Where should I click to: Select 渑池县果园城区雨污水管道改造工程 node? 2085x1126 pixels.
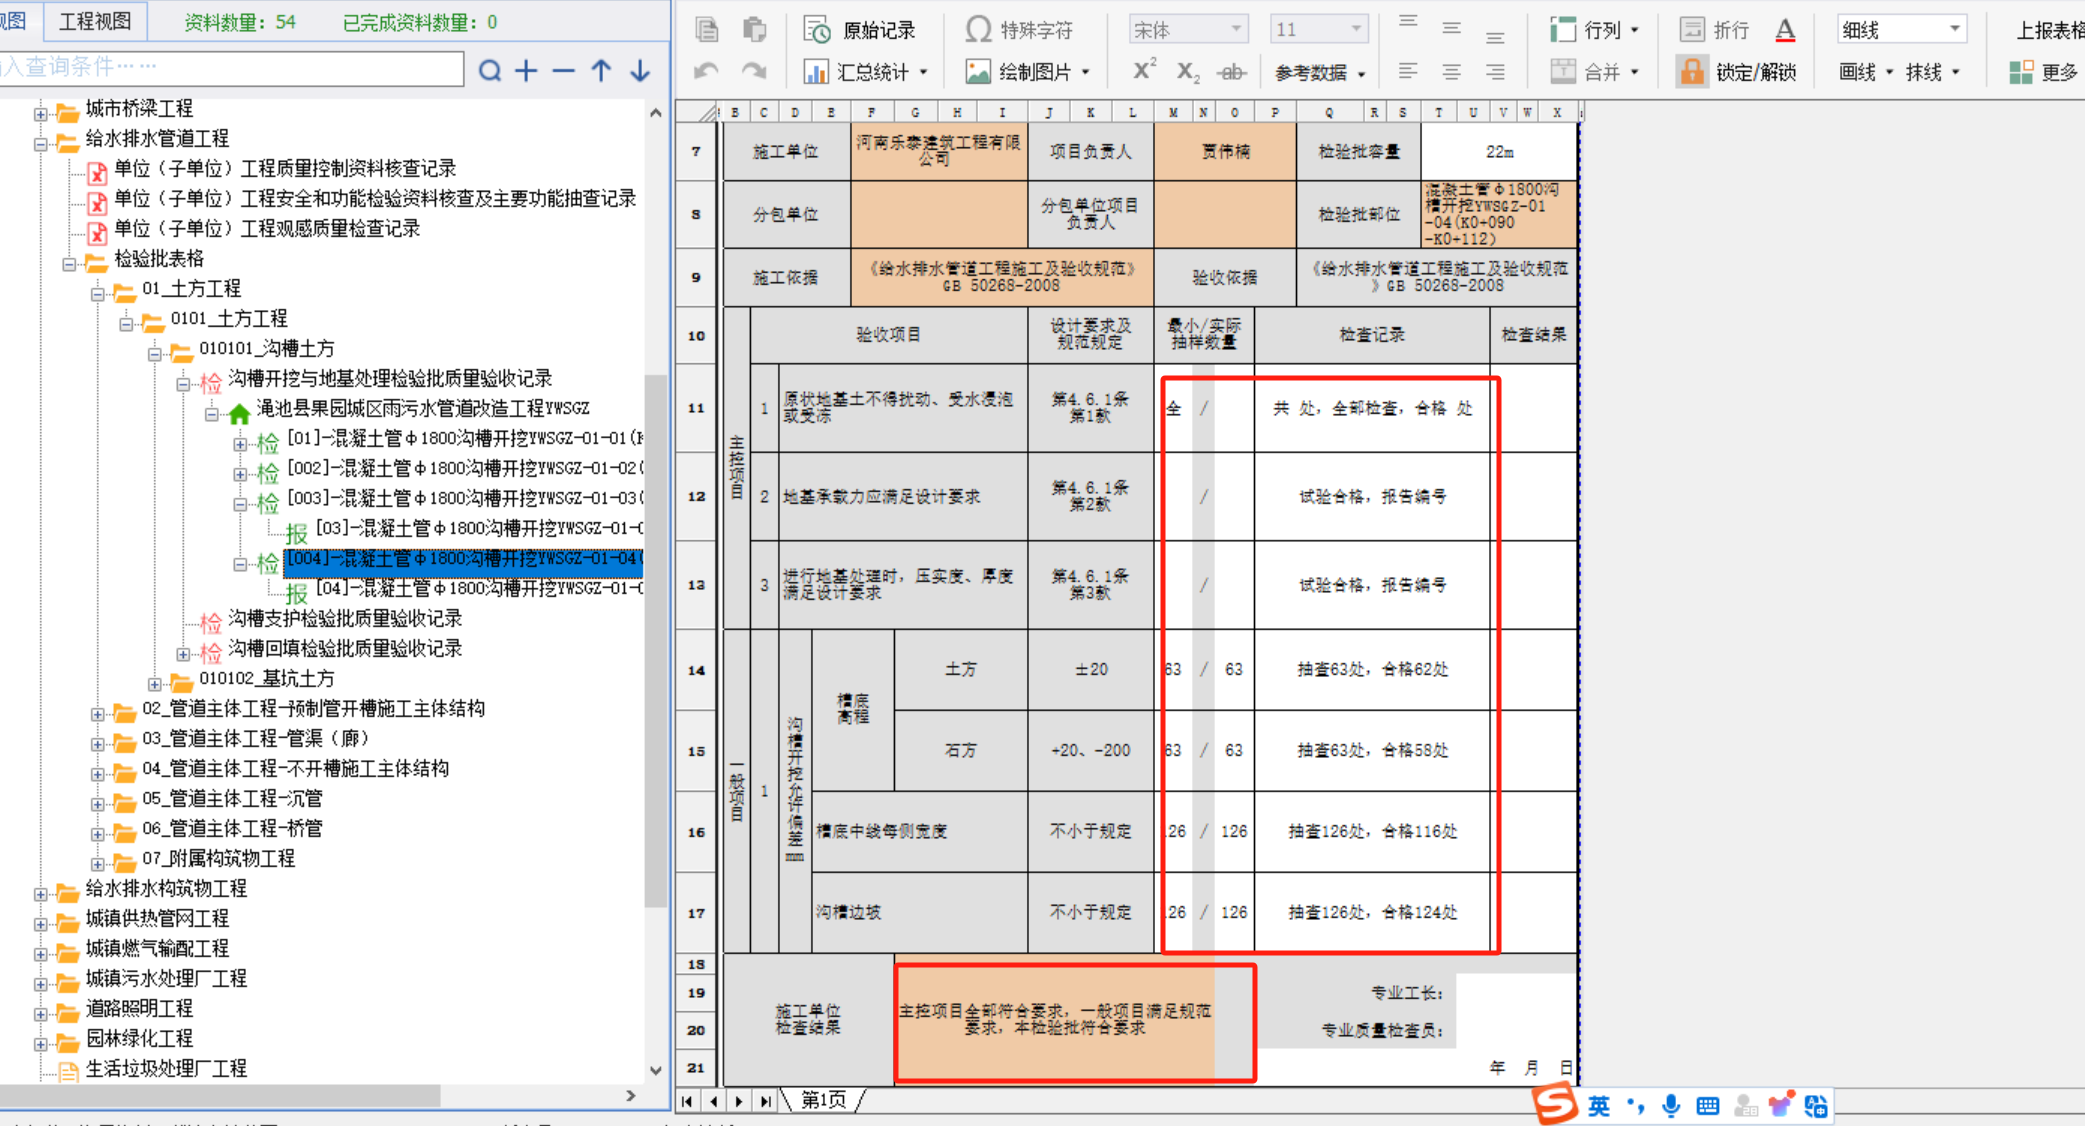tap(422, 409)
